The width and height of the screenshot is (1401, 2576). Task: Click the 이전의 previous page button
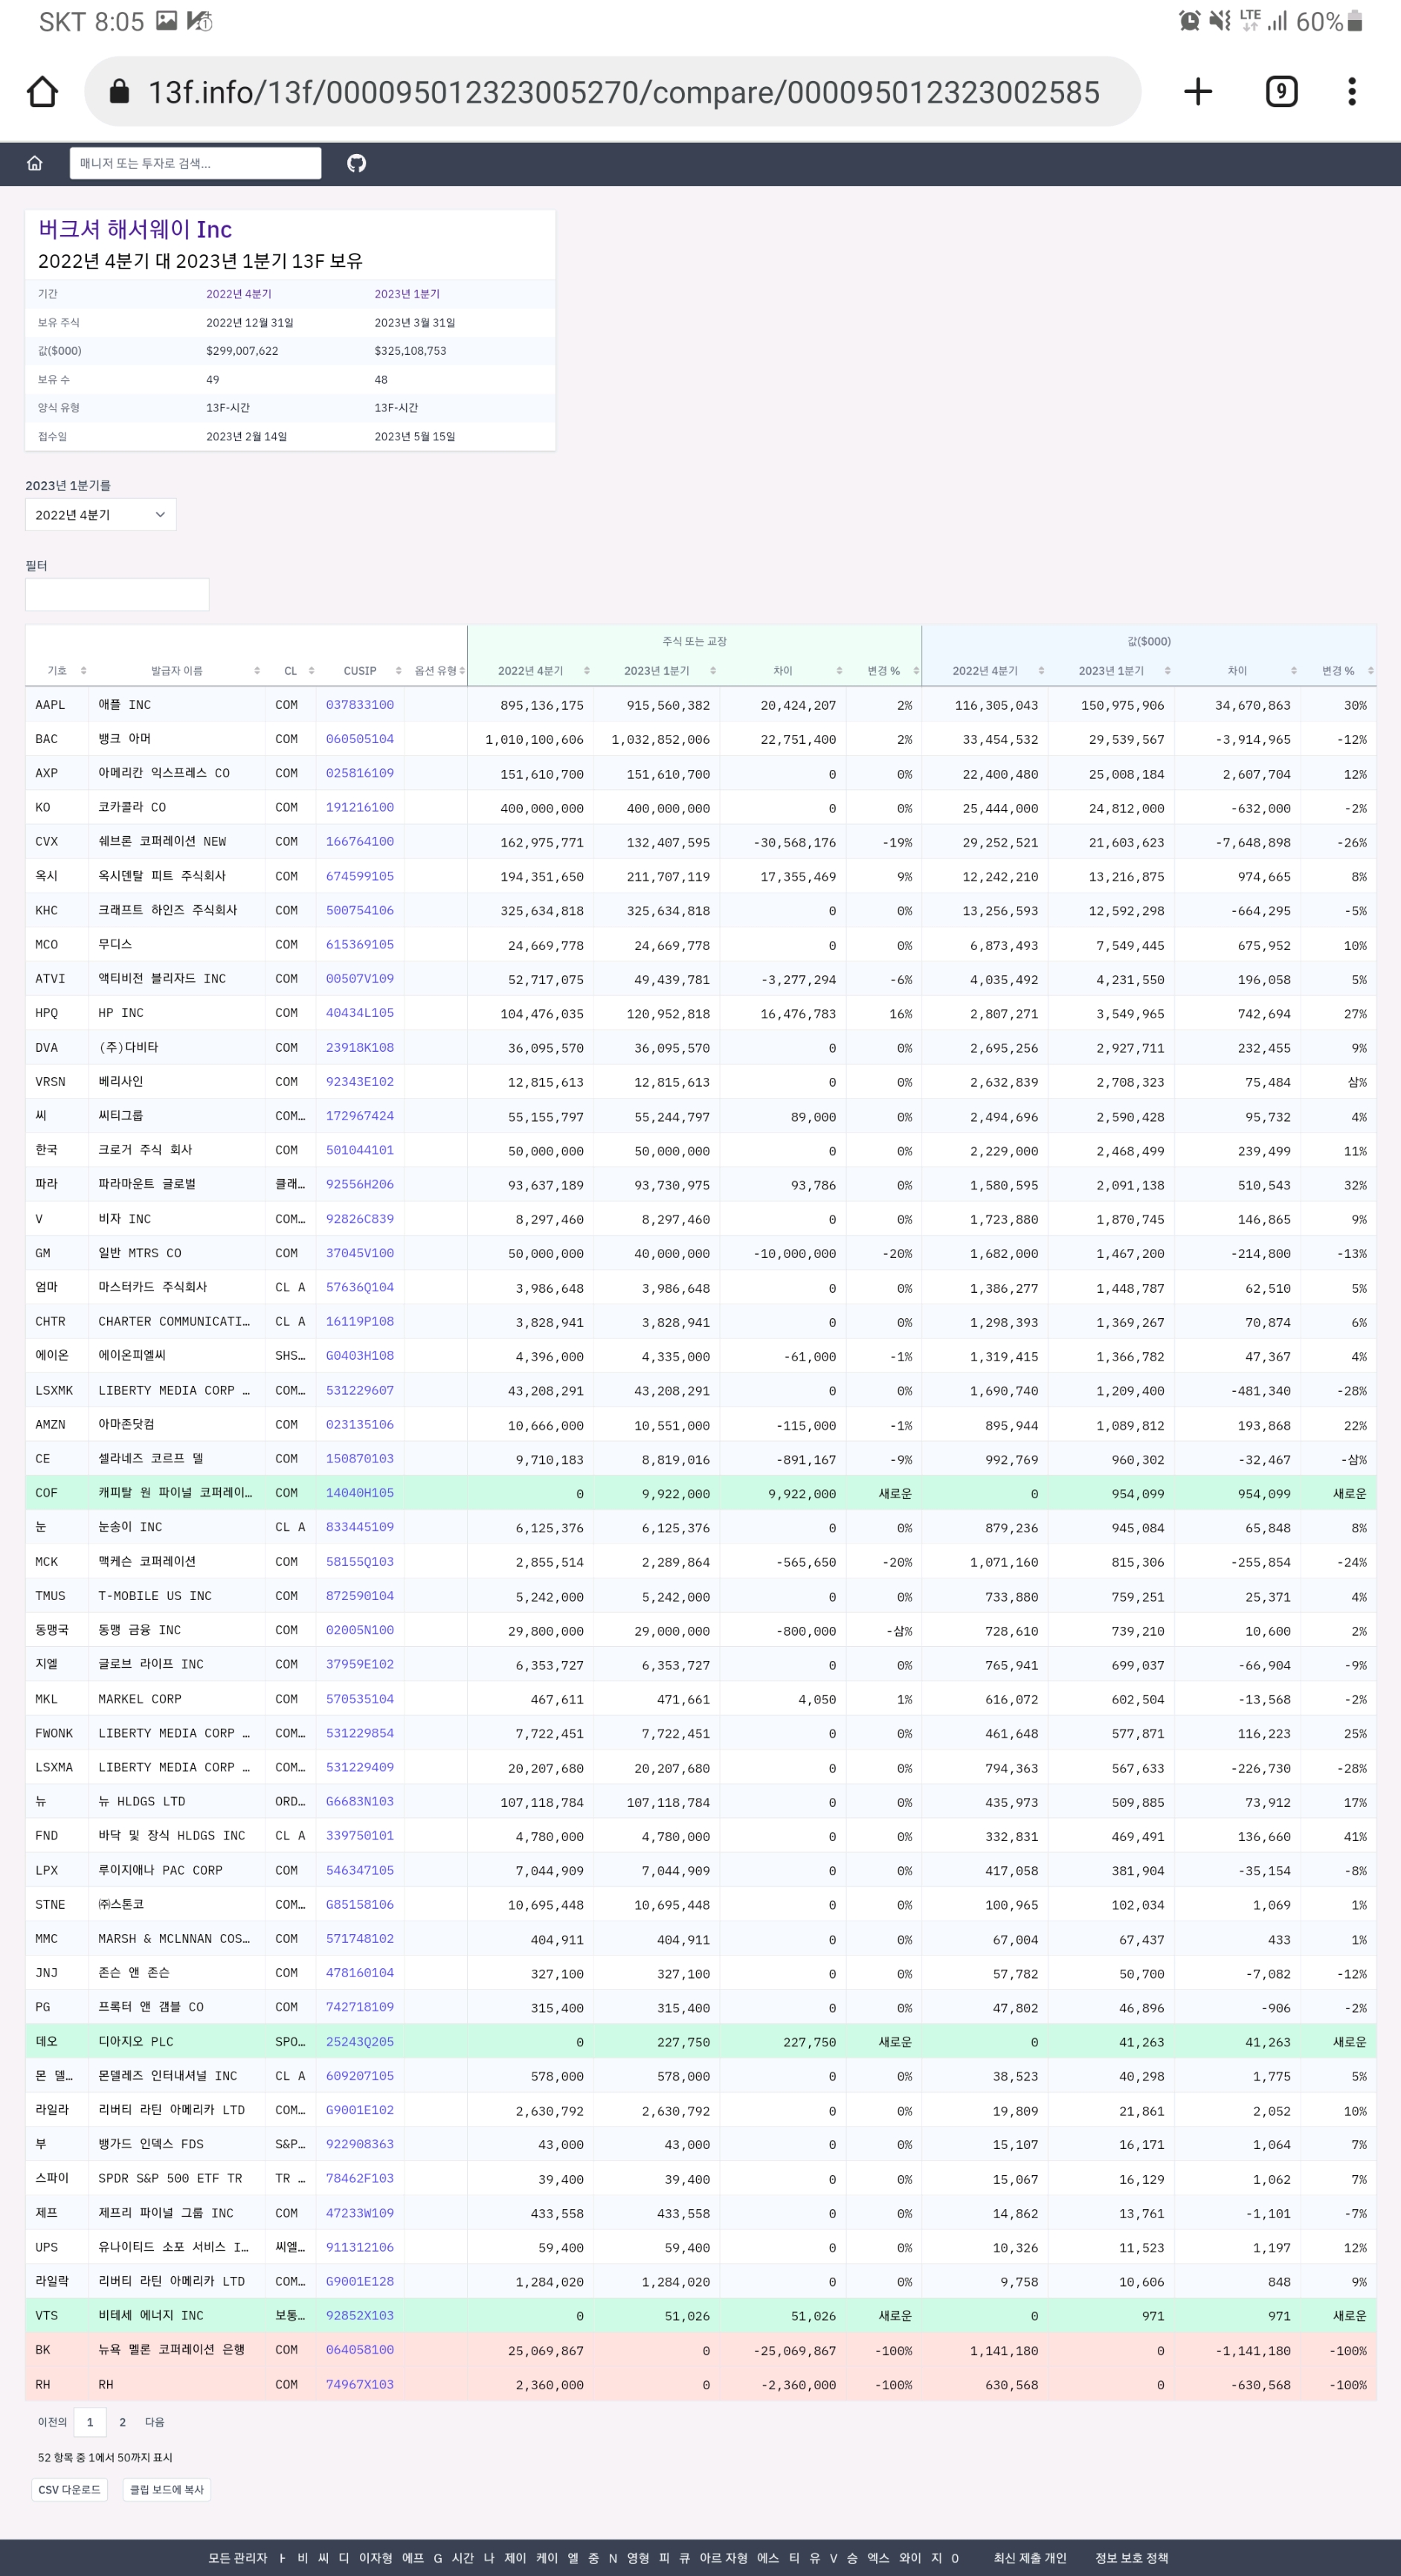52,2422
